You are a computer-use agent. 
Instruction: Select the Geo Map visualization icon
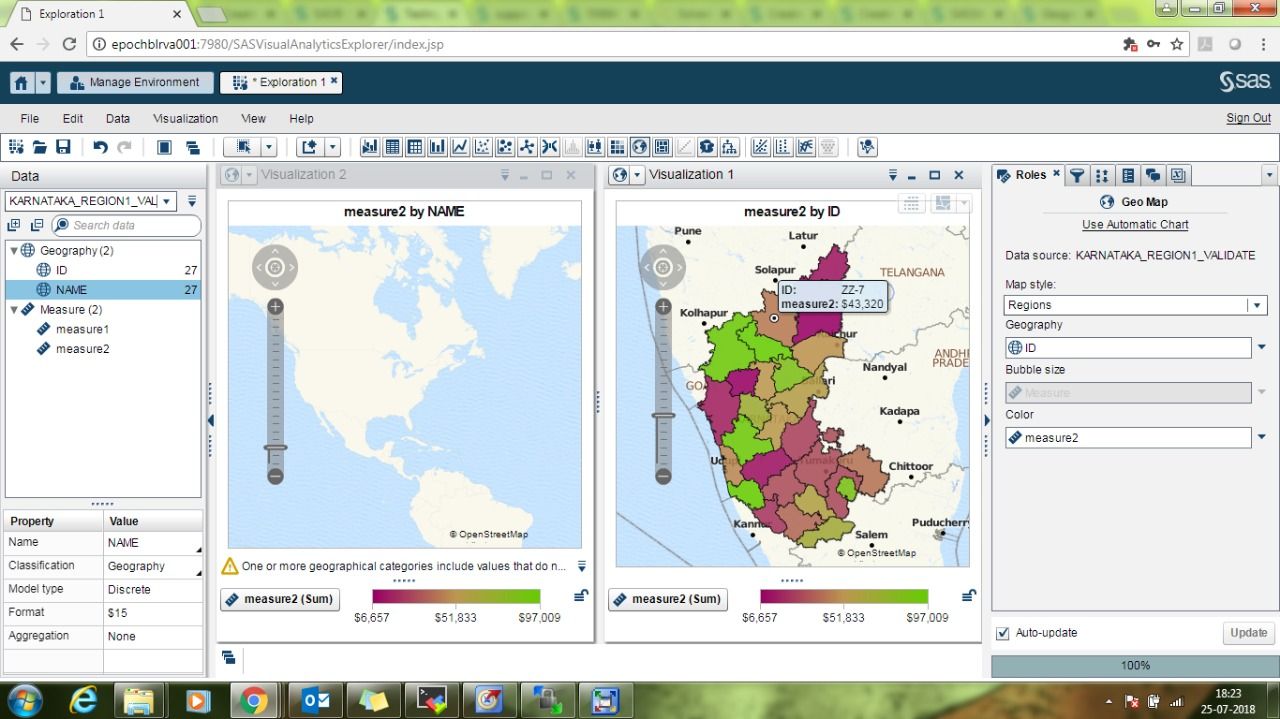click(640, 147)
